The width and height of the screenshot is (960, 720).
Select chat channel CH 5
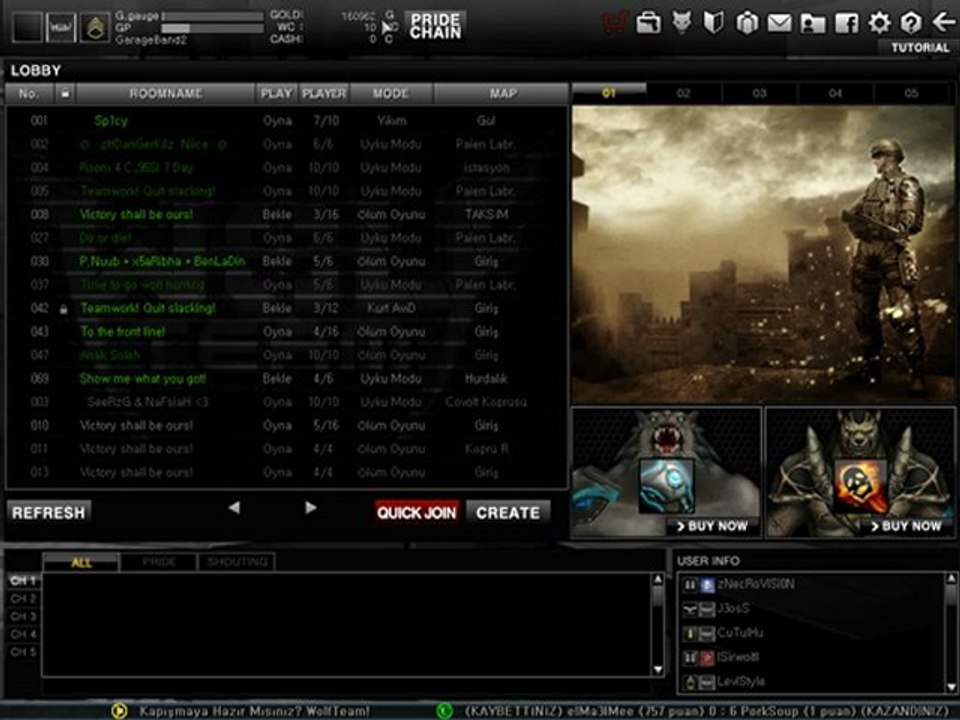click(x=23, y=652)
